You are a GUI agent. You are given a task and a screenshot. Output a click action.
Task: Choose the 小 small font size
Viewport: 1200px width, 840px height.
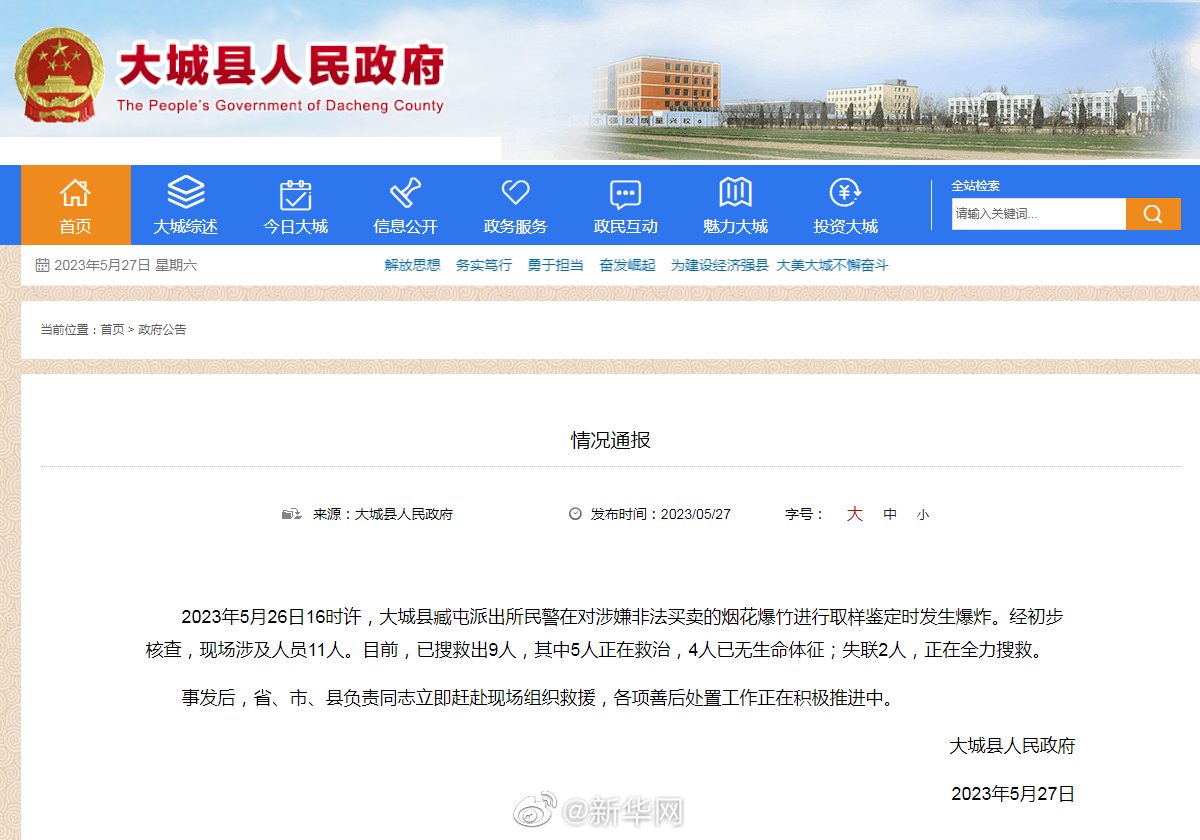pos(923,513)
